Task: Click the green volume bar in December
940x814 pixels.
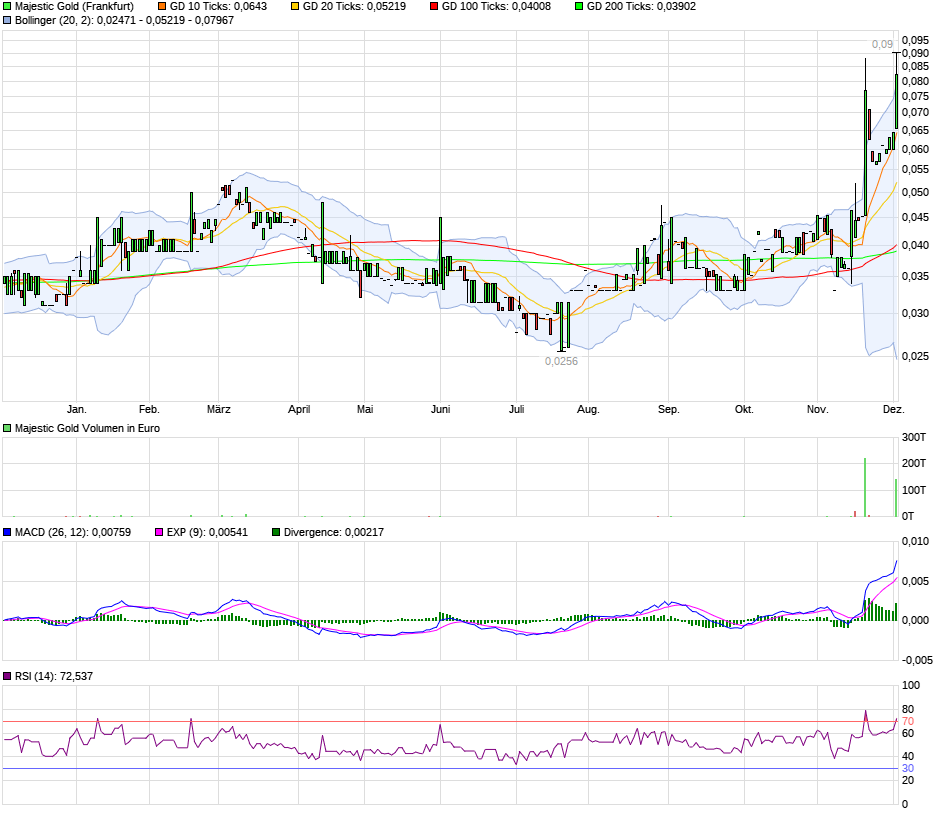Action: click(896, 498)
